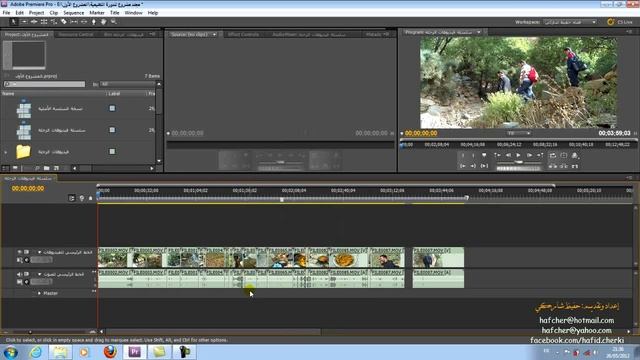Go to previous edit point in Program monitor
The width and height of the screenshot is (640, 360).
pos(497,156)
